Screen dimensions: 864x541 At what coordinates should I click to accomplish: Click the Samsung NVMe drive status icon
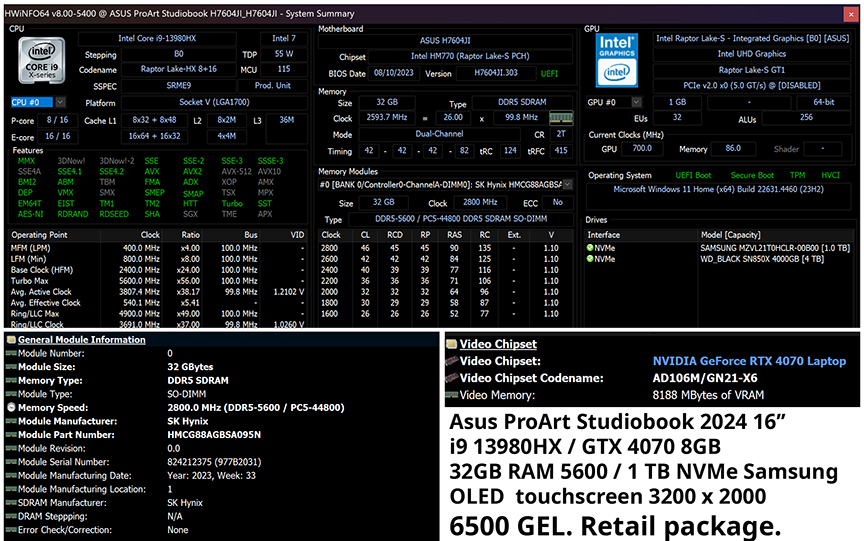[590, 246]
